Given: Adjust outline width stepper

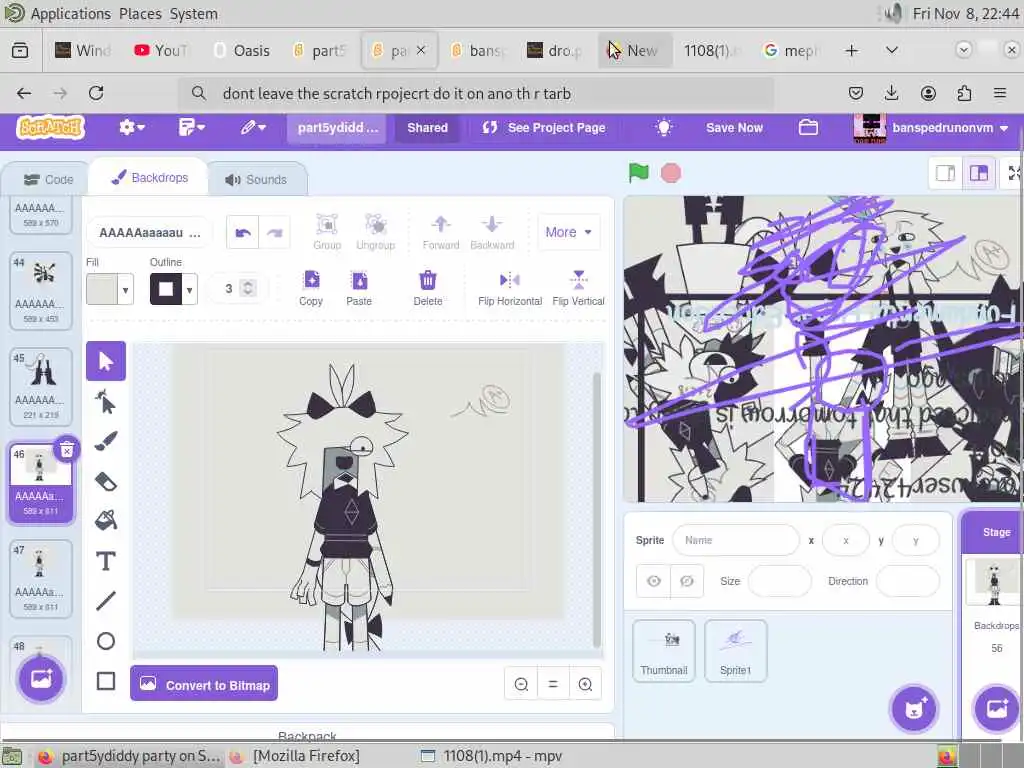Looking at the screenshot, I should tap(248, 288).
